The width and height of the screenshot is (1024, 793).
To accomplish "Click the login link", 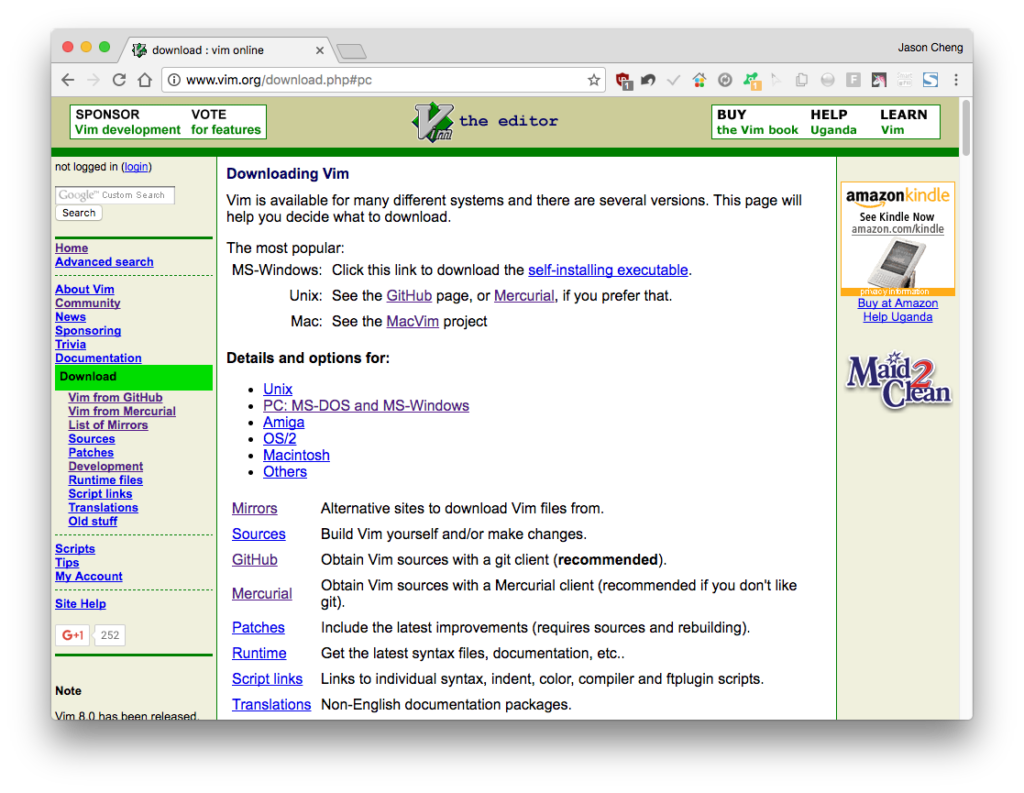I will (136, 167).
